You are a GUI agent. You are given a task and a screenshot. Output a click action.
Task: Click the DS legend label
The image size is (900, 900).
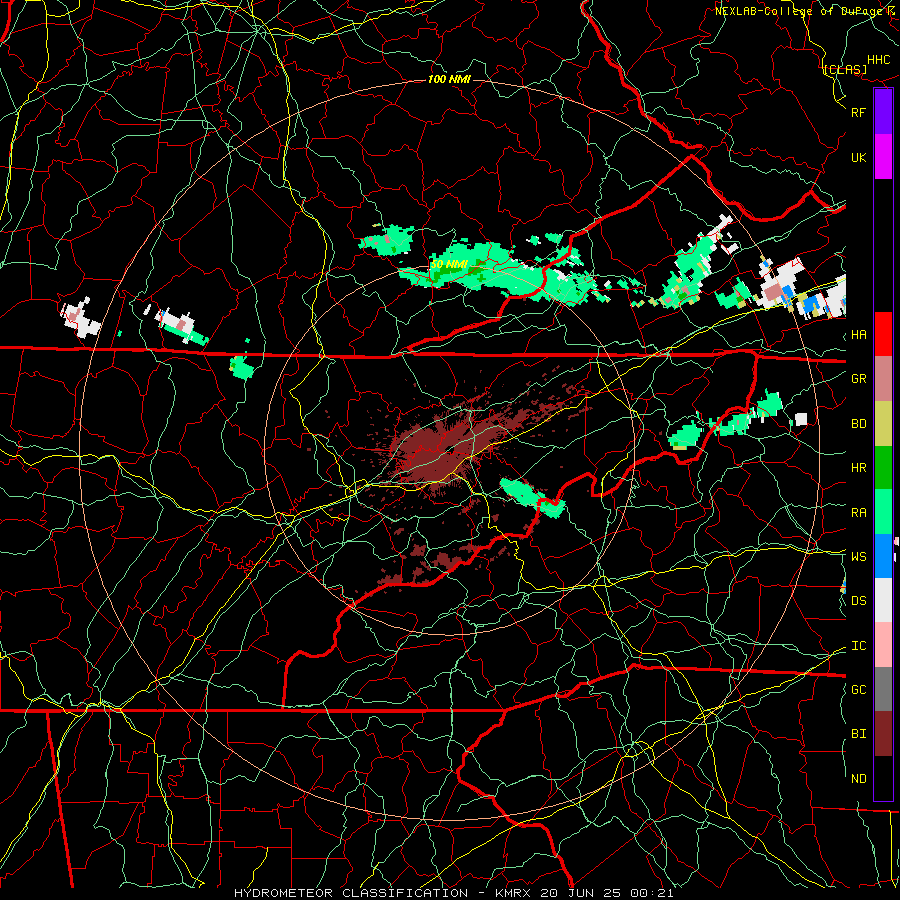pyautogui.click(x=858, y=601)
